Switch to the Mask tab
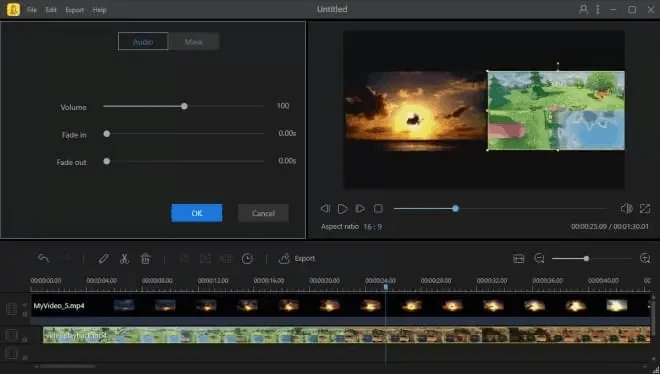660x374 pixels. (194, 42)
